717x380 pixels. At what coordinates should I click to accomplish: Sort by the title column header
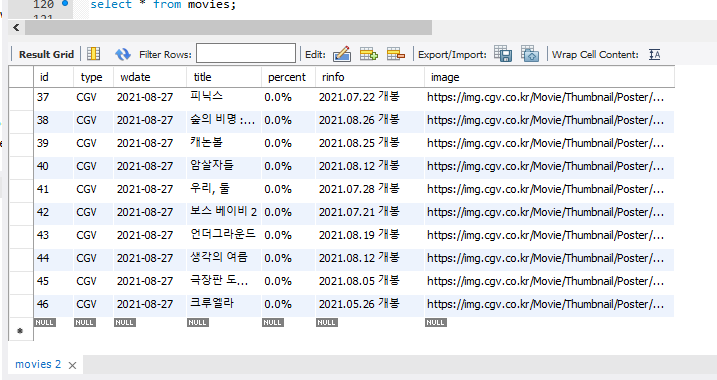tap(224, 77)
